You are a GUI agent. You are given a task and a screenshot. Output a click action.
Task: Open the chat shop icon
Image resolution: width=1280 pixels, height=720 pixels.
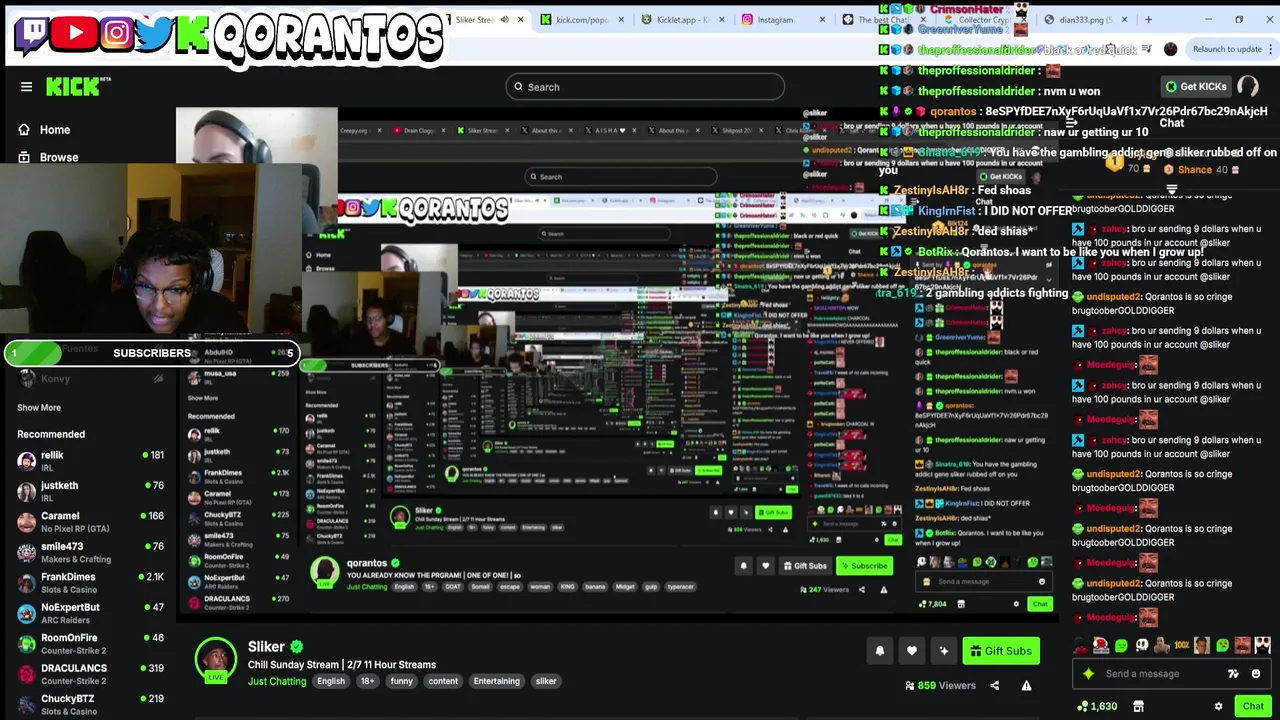[1138, 706]
